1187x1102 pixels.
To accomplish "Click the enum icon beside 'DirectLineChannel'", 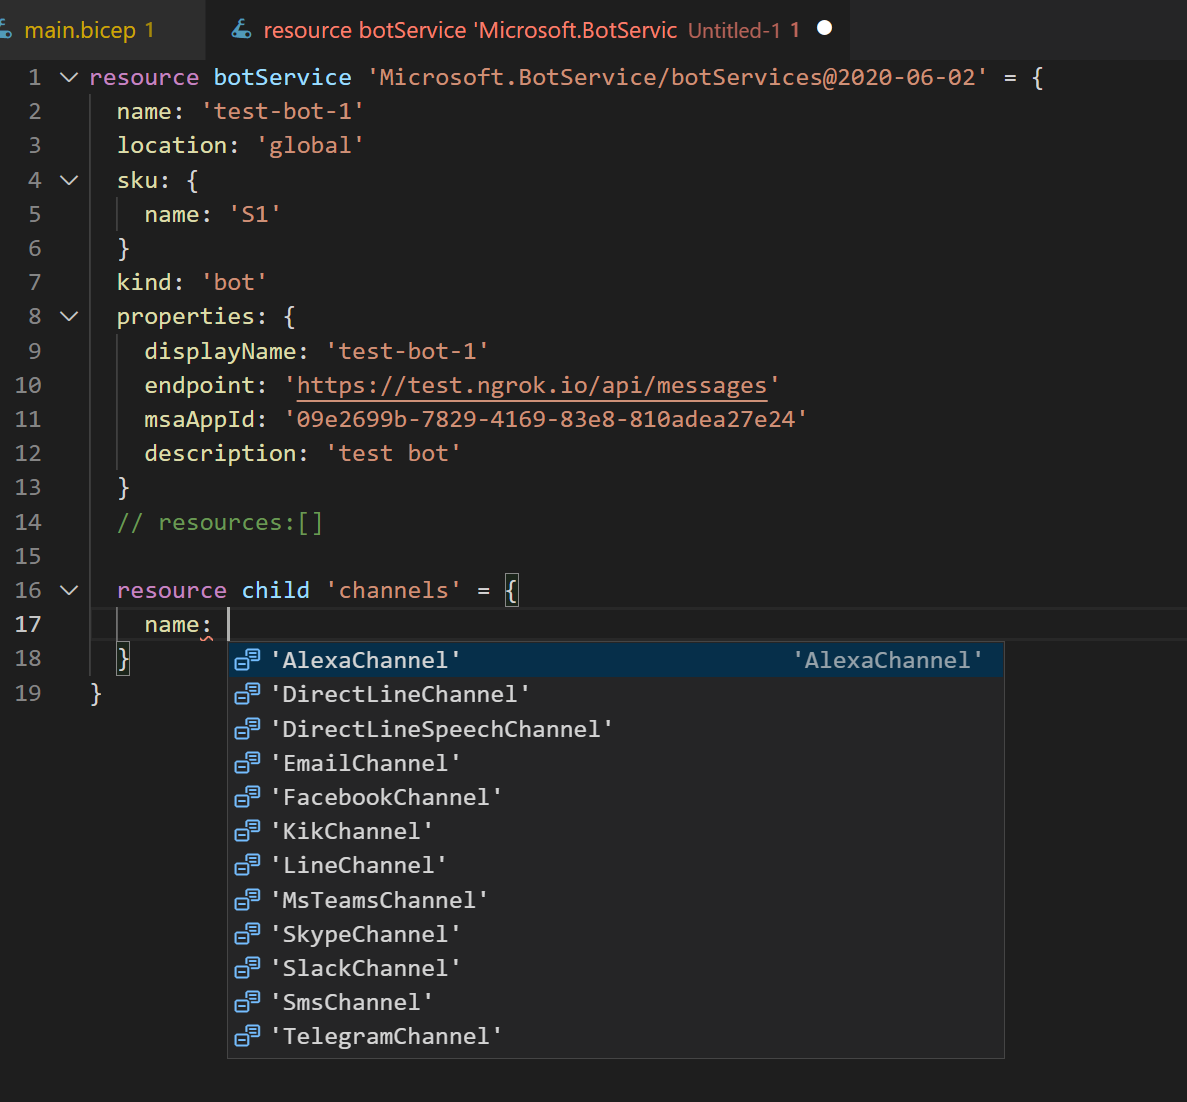I will coord(247,694).
